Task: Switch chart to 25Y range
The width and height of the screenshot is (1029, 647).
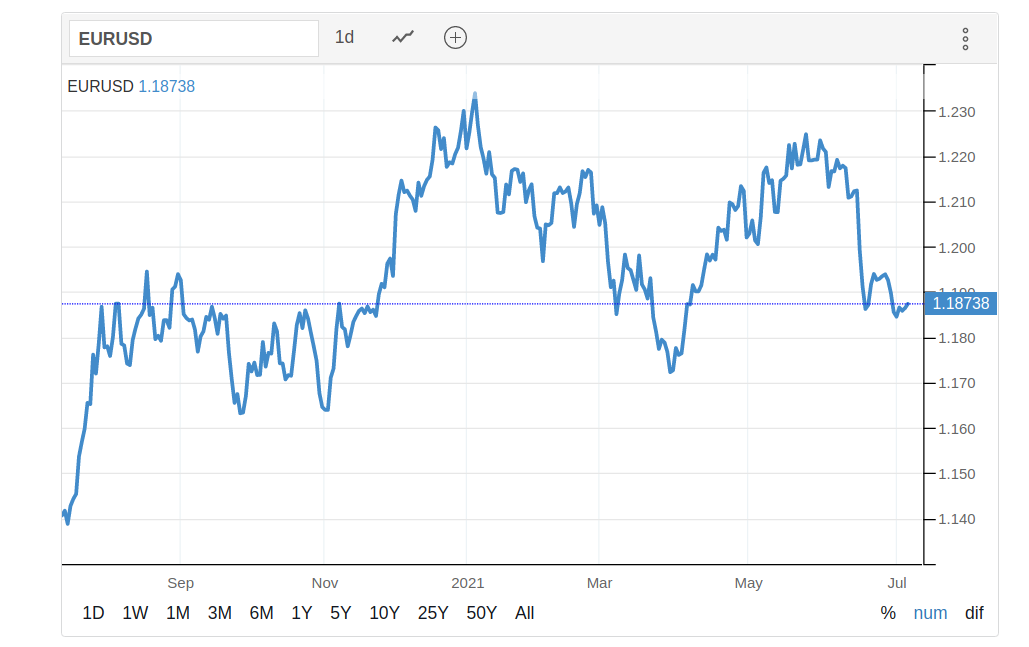Action: pyautogui.click(x=433, y=613)
